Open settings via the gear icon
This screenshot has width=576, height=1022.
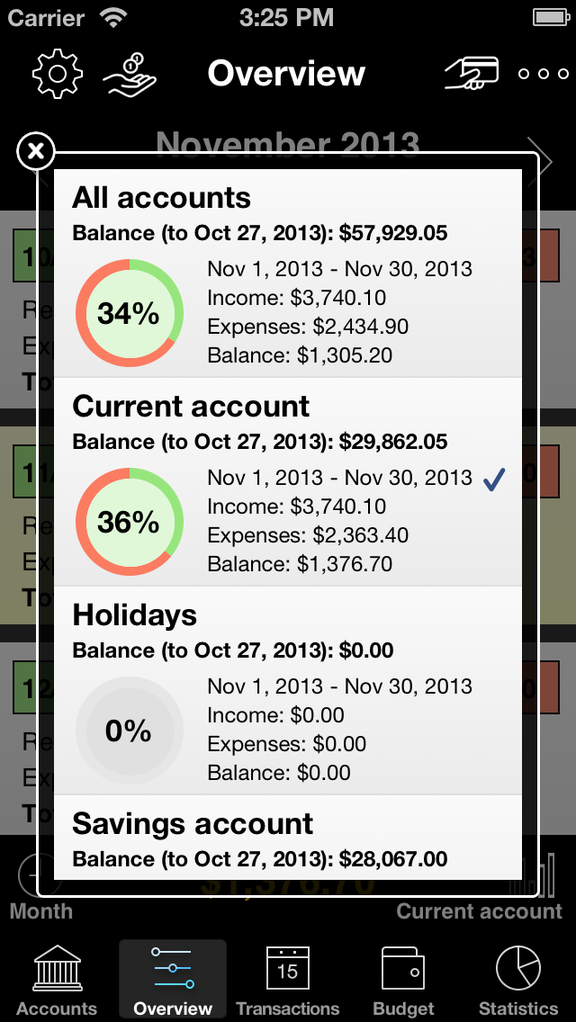click(x=57, y=73)
